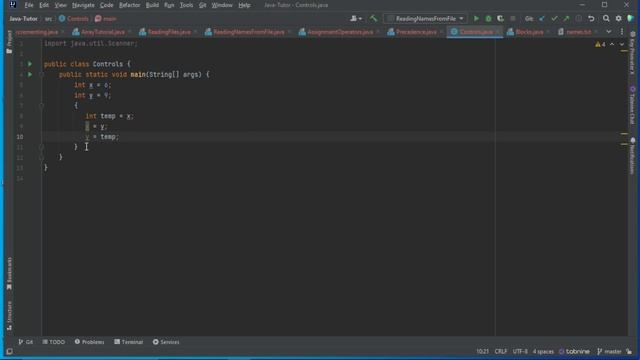
Task: Open the run configuration dropdown
Action: pos(425,19)
